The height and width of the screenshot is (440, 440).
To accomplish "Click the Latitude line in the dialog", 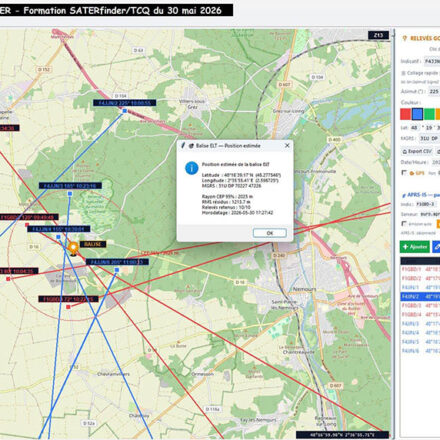I will (x=241, y=175).
